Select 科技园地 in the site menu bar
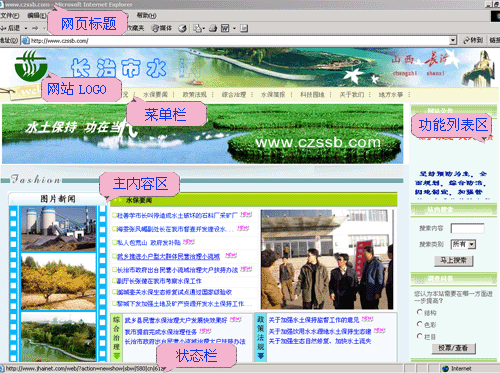This screenshot has height=373, width=500. coord(312,95)
